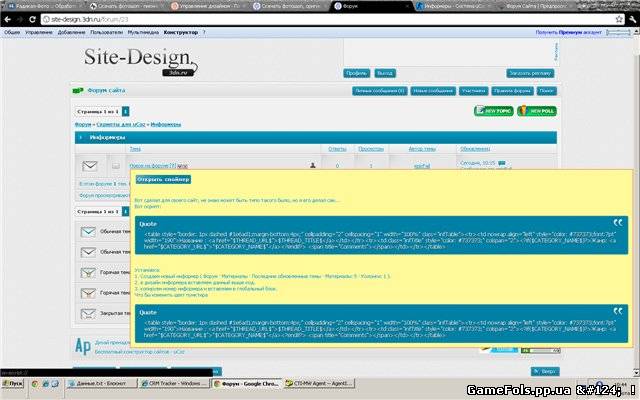Open the Управление admin menu
640x400 pixels.
tap(39, 32)
